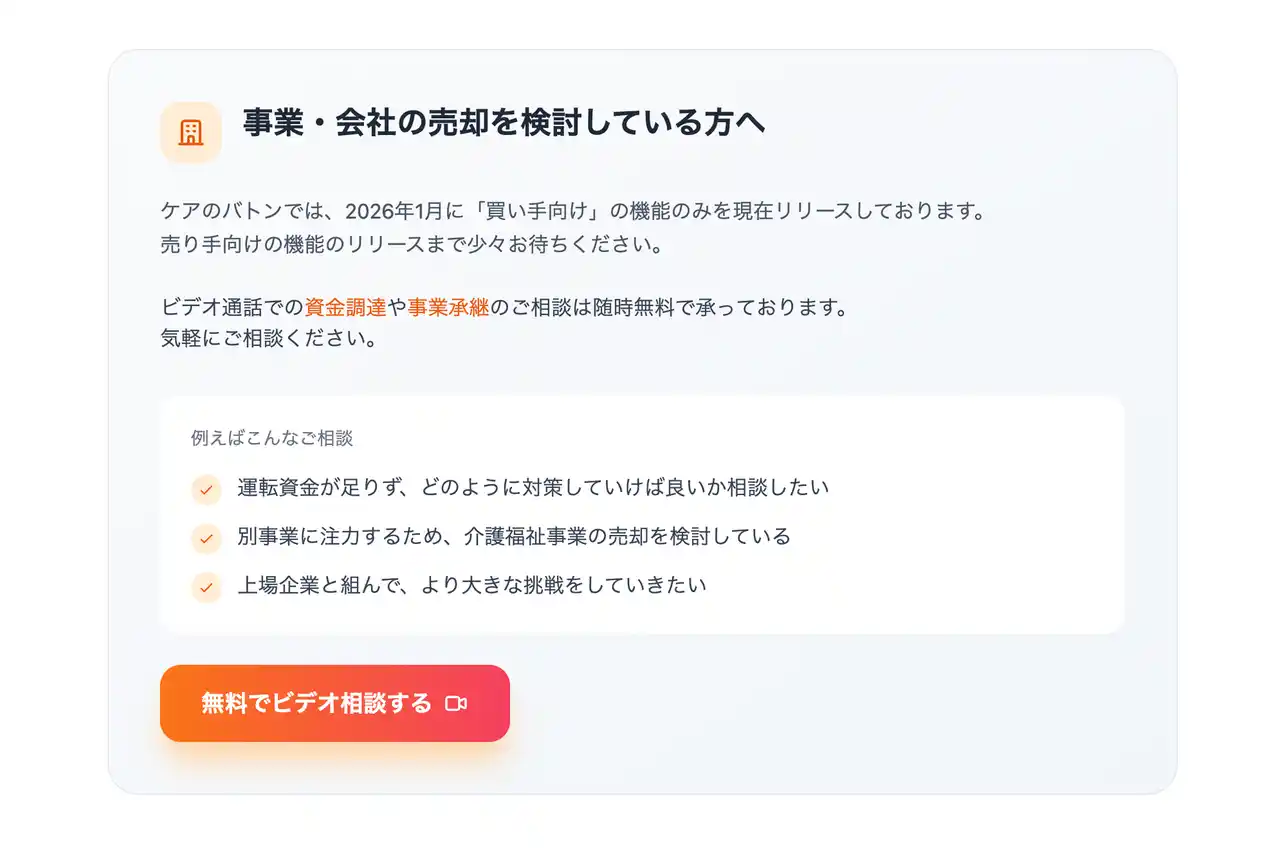The image size is (1280, 850).
Task: Open the 資金調達 link
Action: coord(345,308)
